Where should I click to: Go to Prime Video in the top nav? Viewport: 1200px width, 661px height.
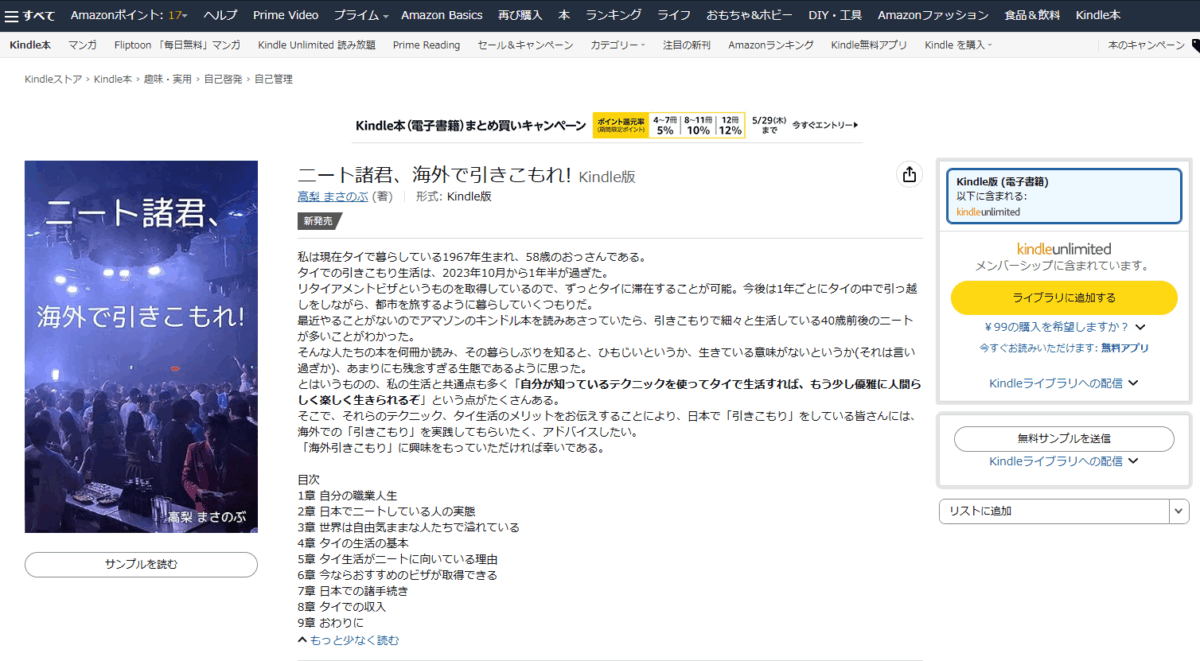[x=286, y=15]
